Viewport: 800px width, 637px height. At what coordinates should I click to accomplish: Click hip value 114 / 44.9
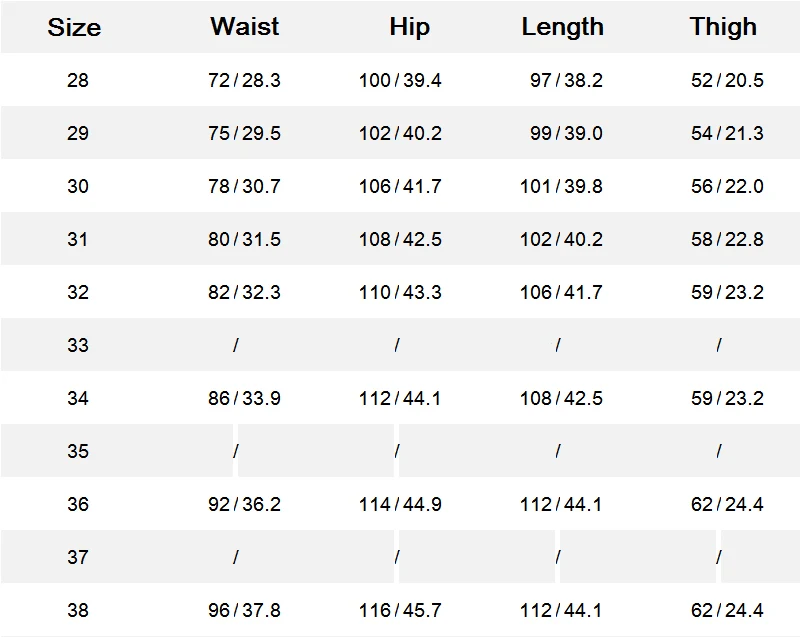(x=400, y=504)
